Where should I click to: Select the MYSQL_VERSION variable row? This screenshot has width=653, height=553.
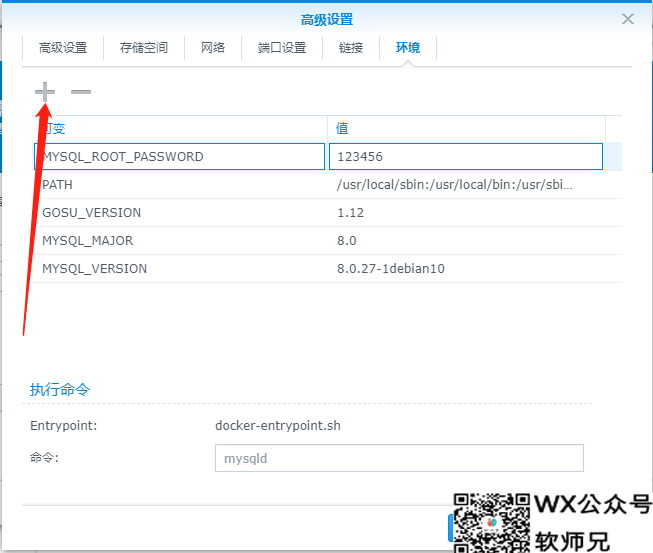point(327,269)
